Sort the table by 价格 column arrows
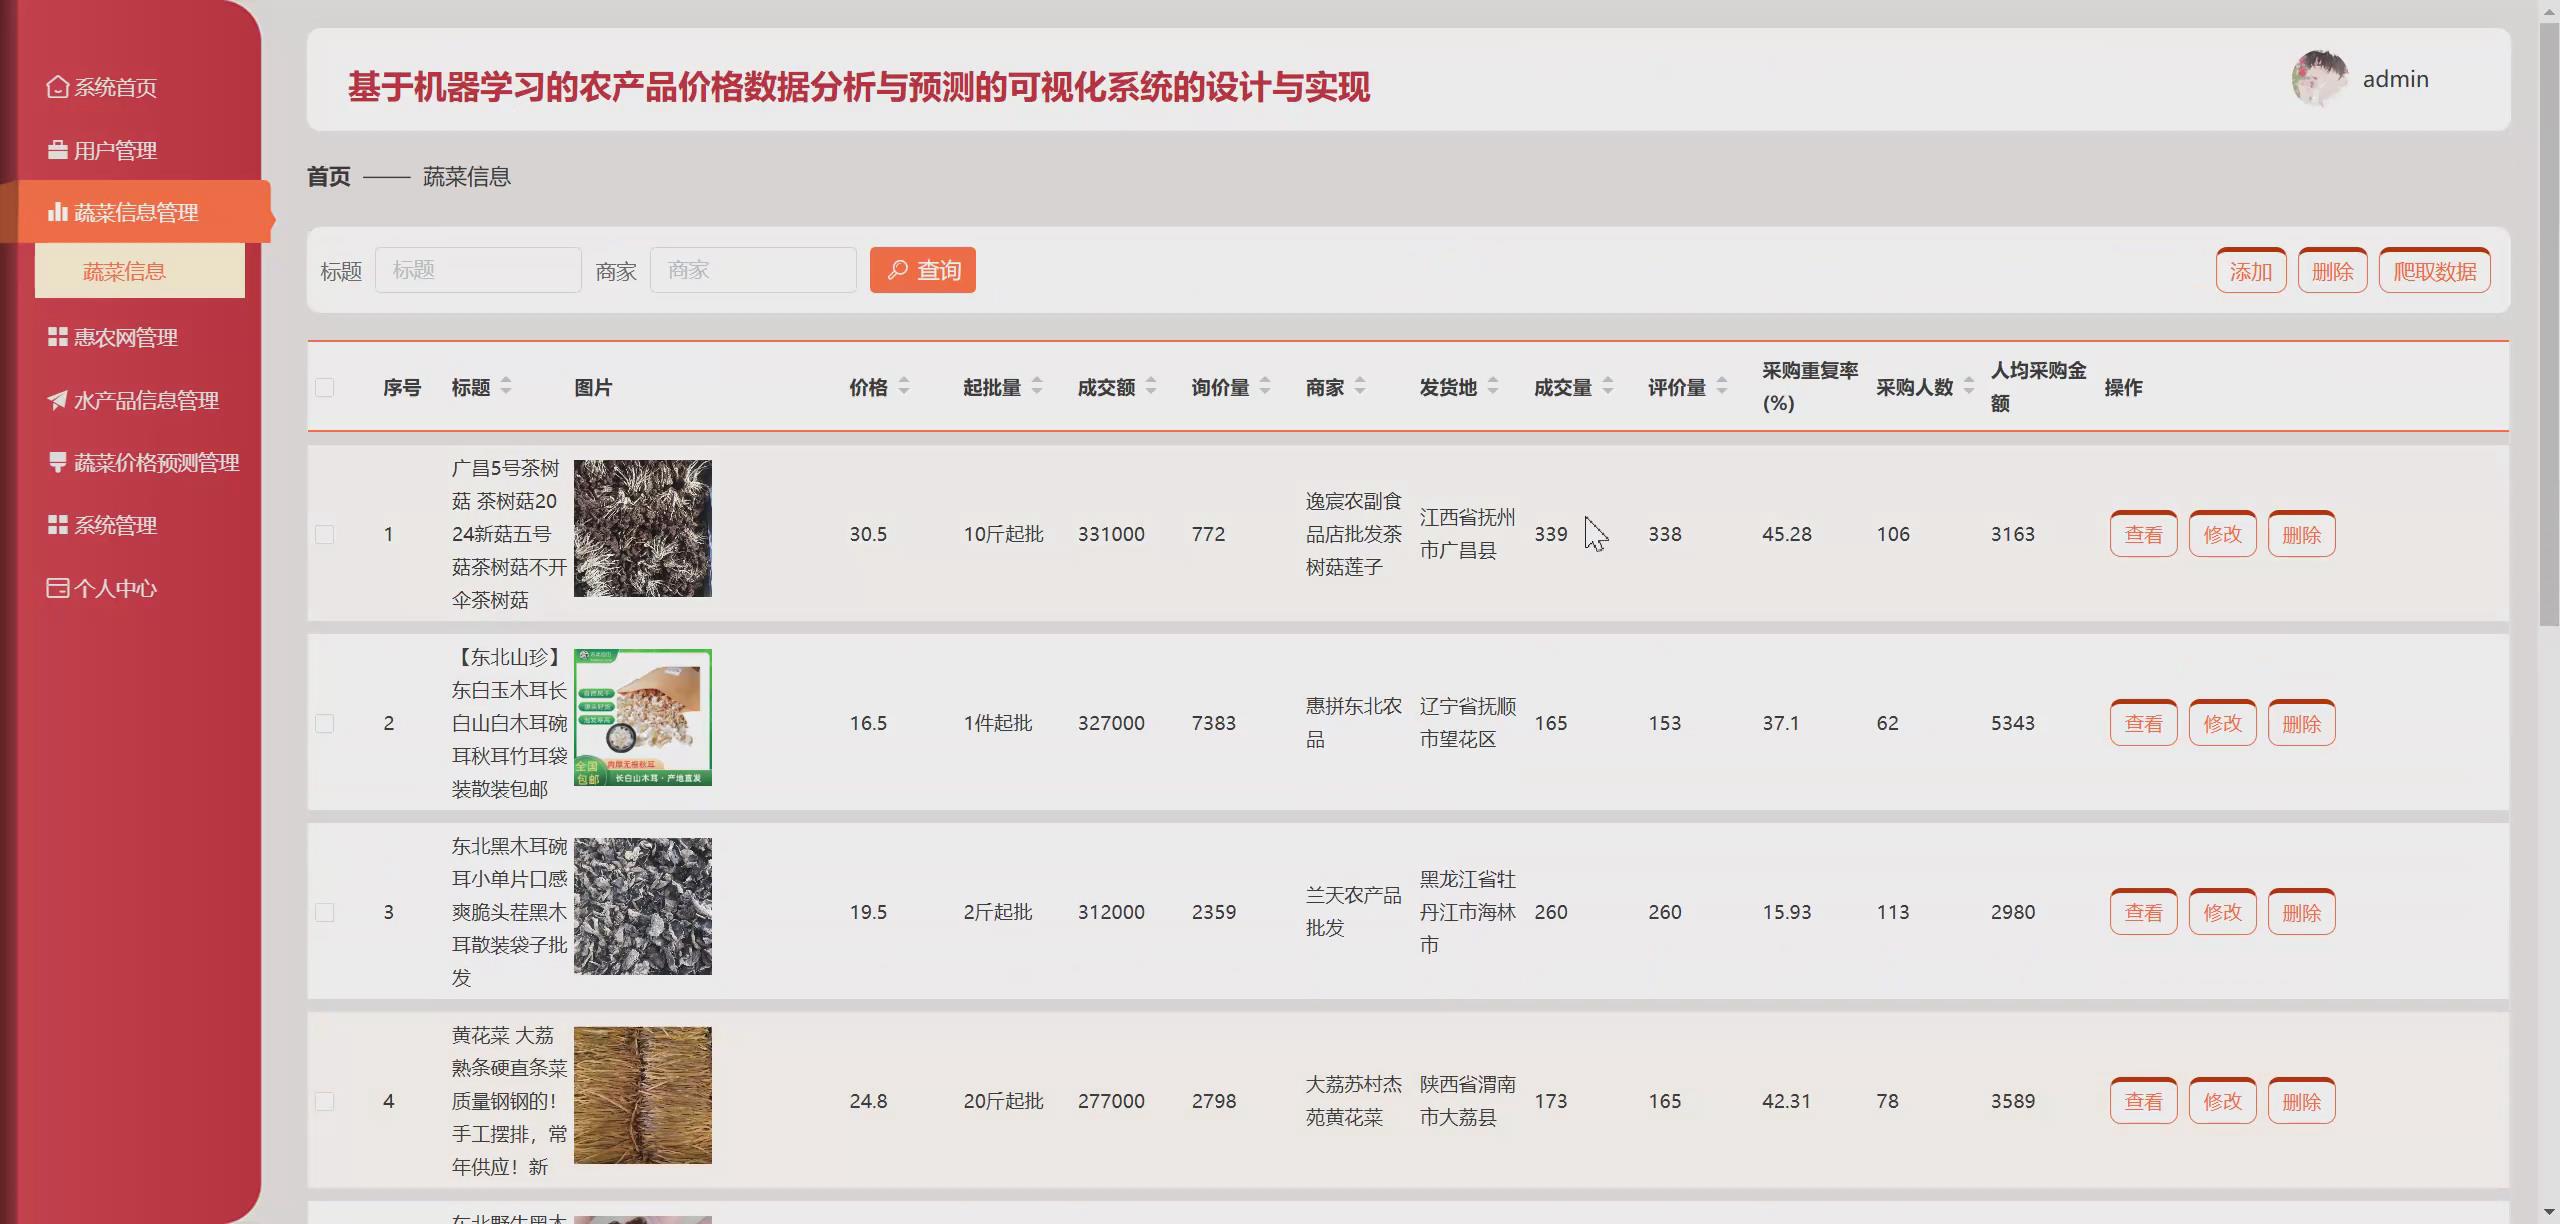Image resolution: width=2560 pixels, height=1224 pixels. coord(904,386)
